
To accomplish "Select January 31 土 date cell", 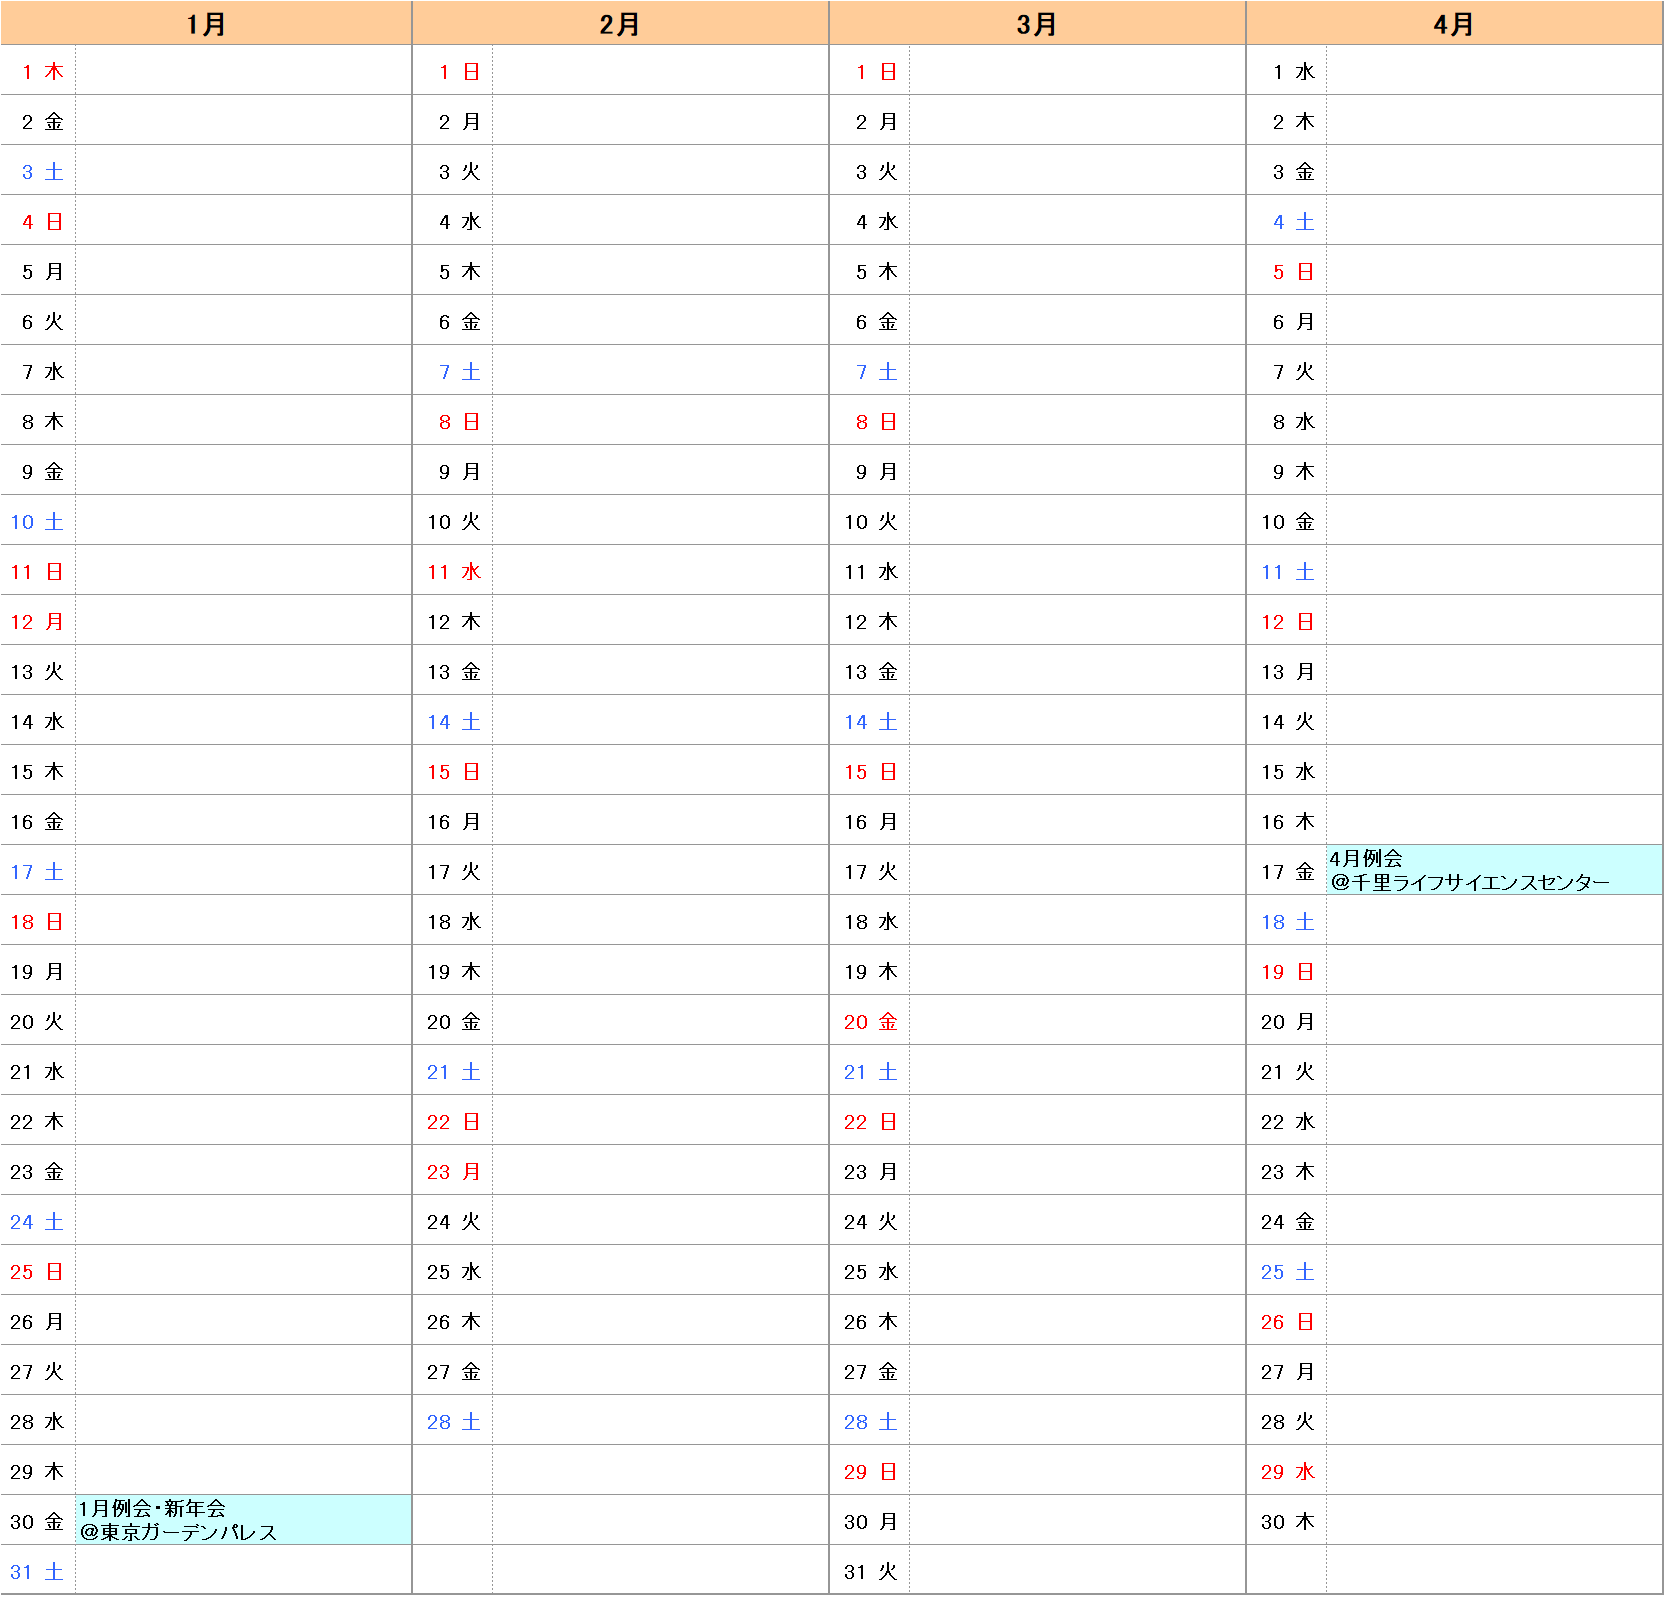I will click(38, 1571).
